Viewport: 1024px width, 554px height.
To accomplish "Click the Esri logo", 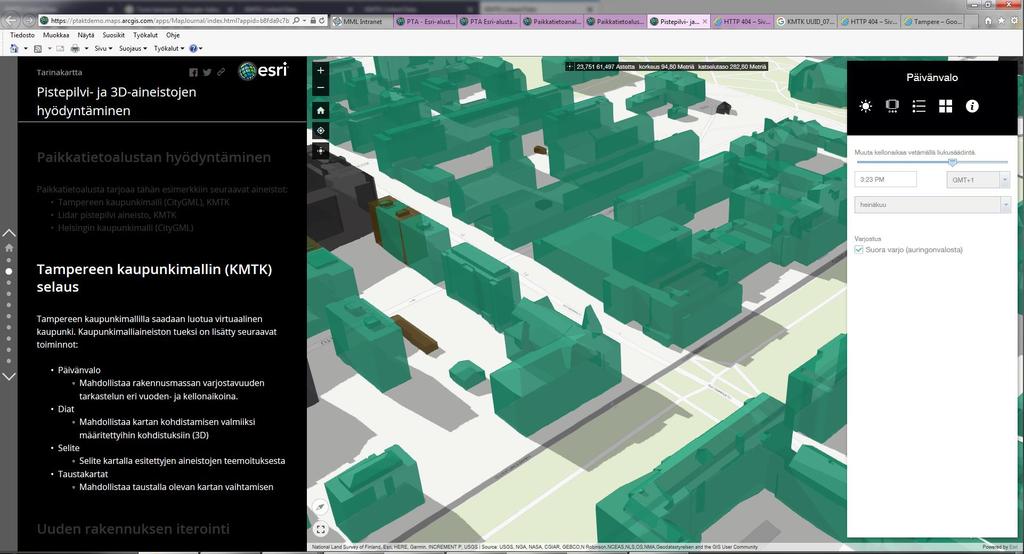I will click(x=263, y=70).
